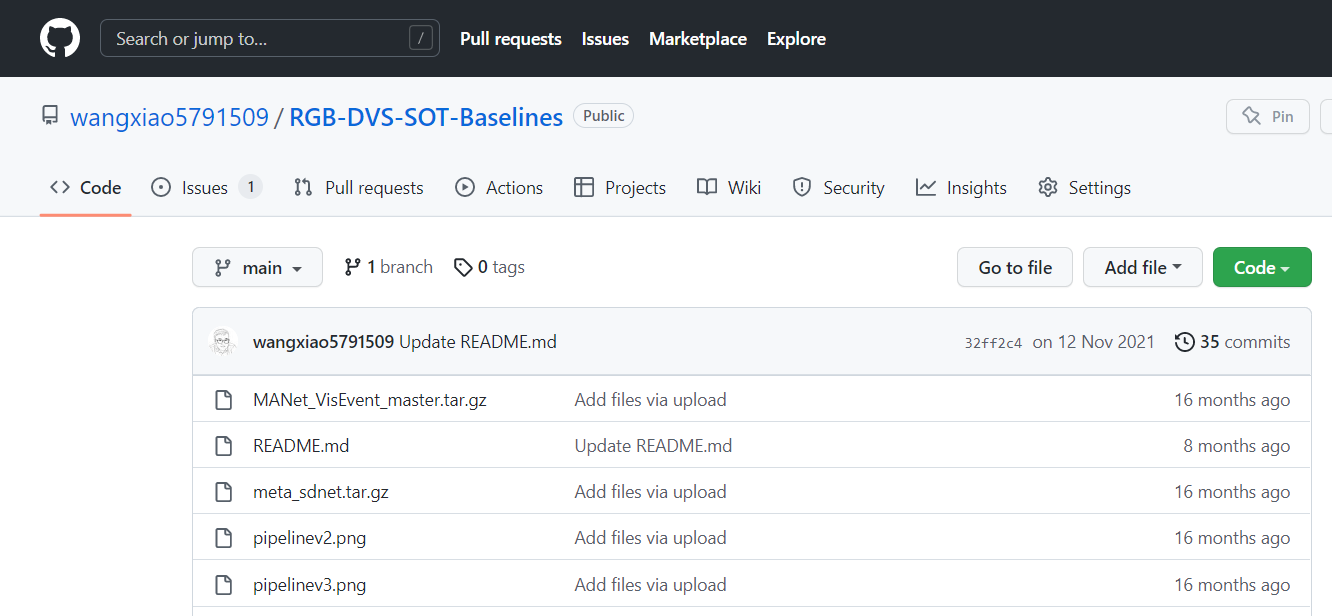Switch to the Code tab
Image resolution: width=1332 pixels, height=616 pixels.
pos(86,188)
